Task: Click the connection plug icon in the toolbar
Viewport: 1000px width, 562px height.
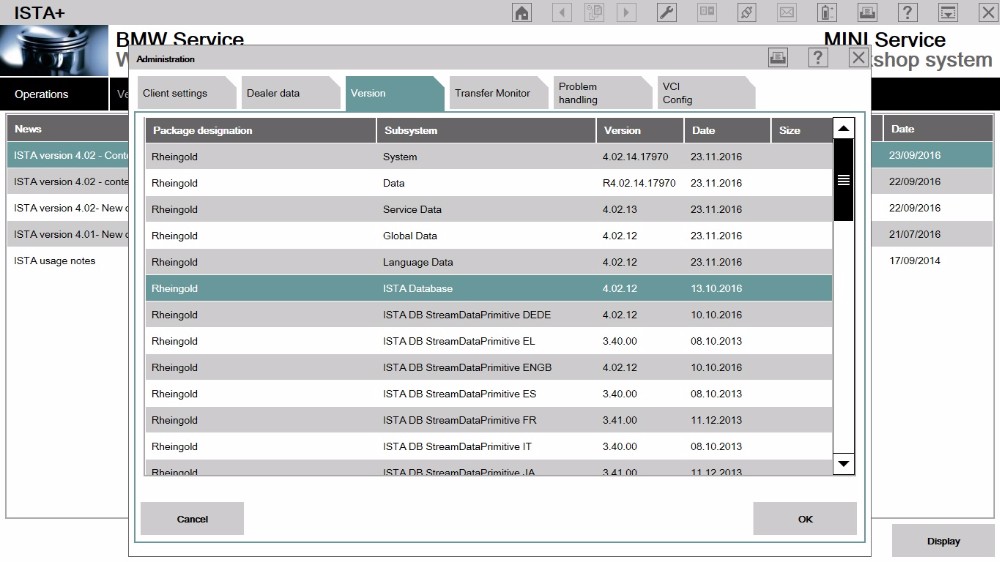Action: click(746, 12)
